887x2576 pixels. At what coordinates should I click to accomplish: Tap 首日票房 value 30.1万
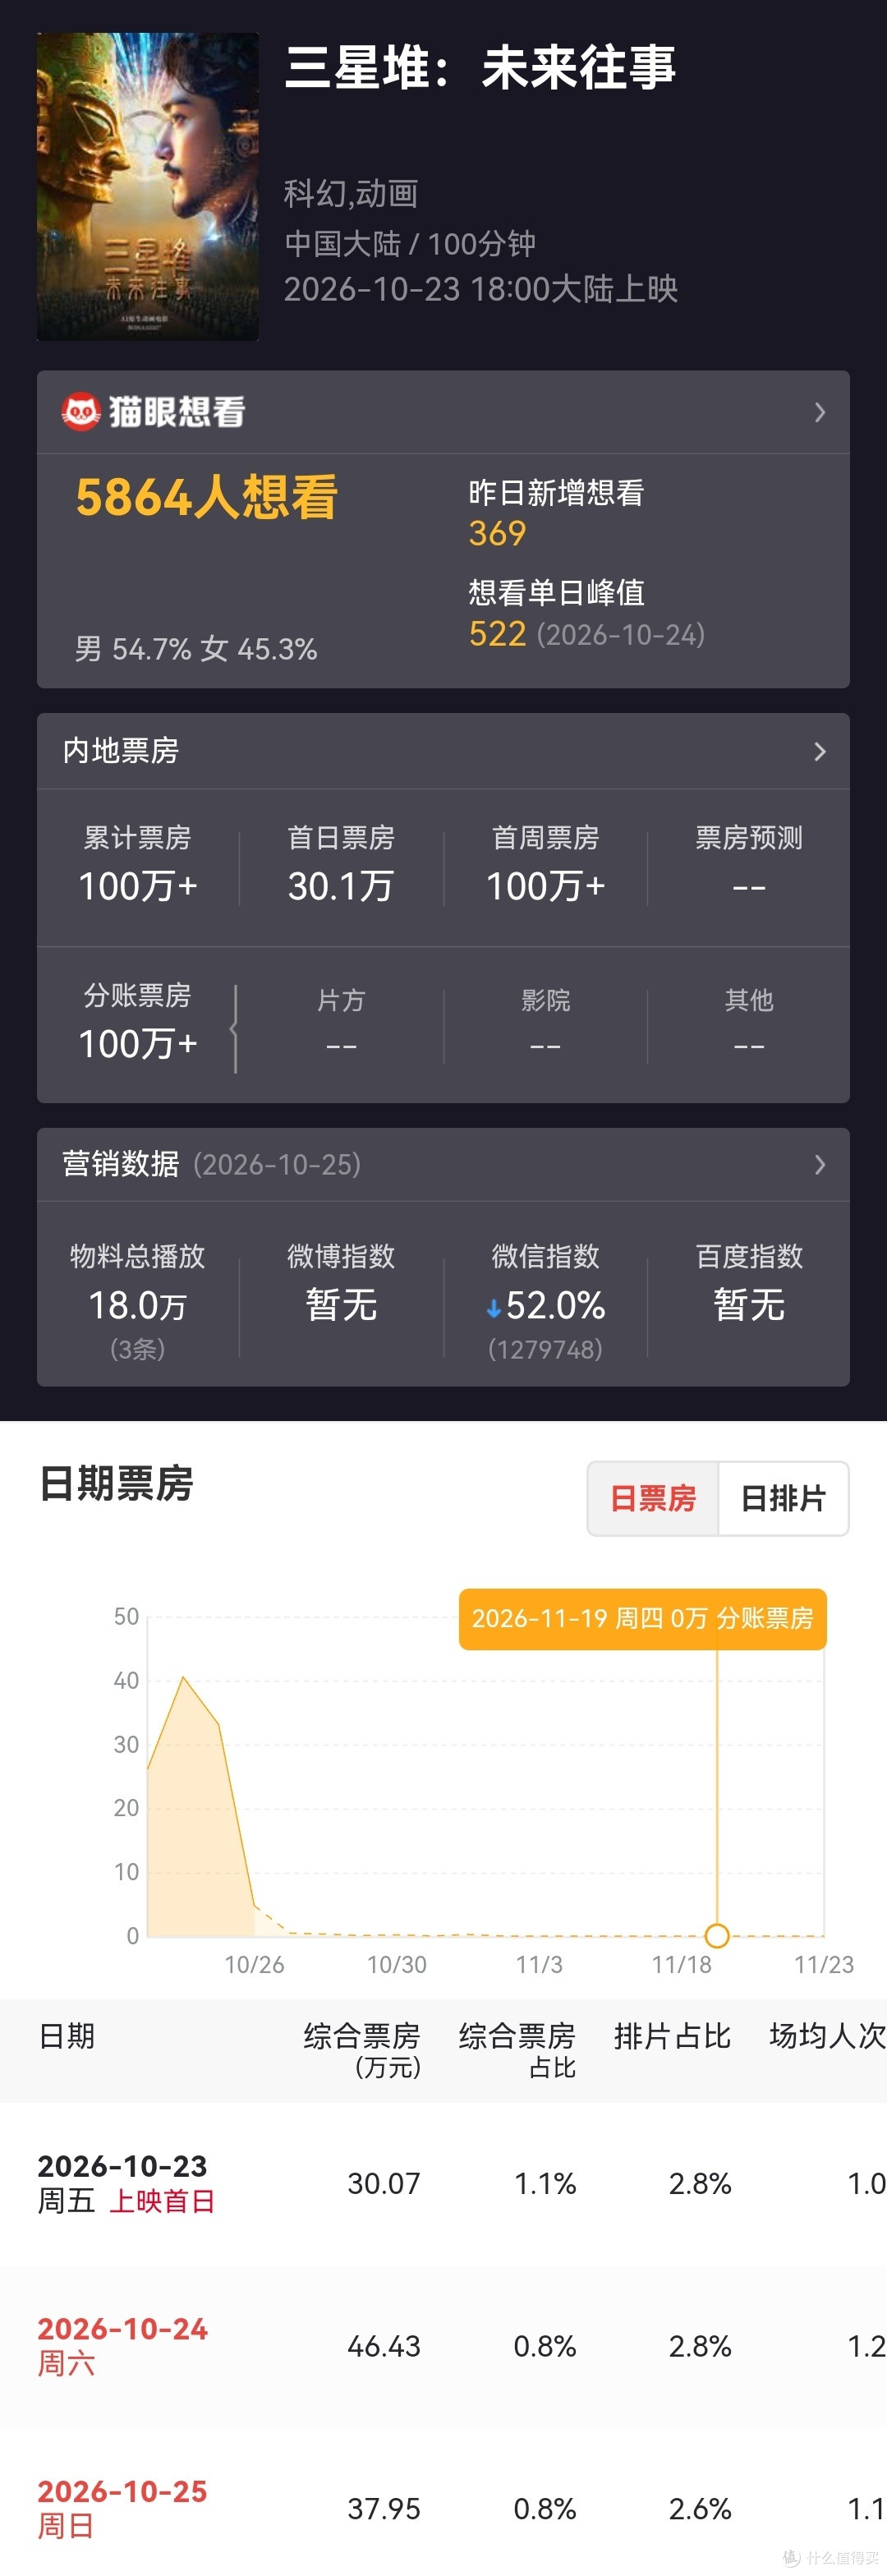pyautogui.click(x=341, y=886)
